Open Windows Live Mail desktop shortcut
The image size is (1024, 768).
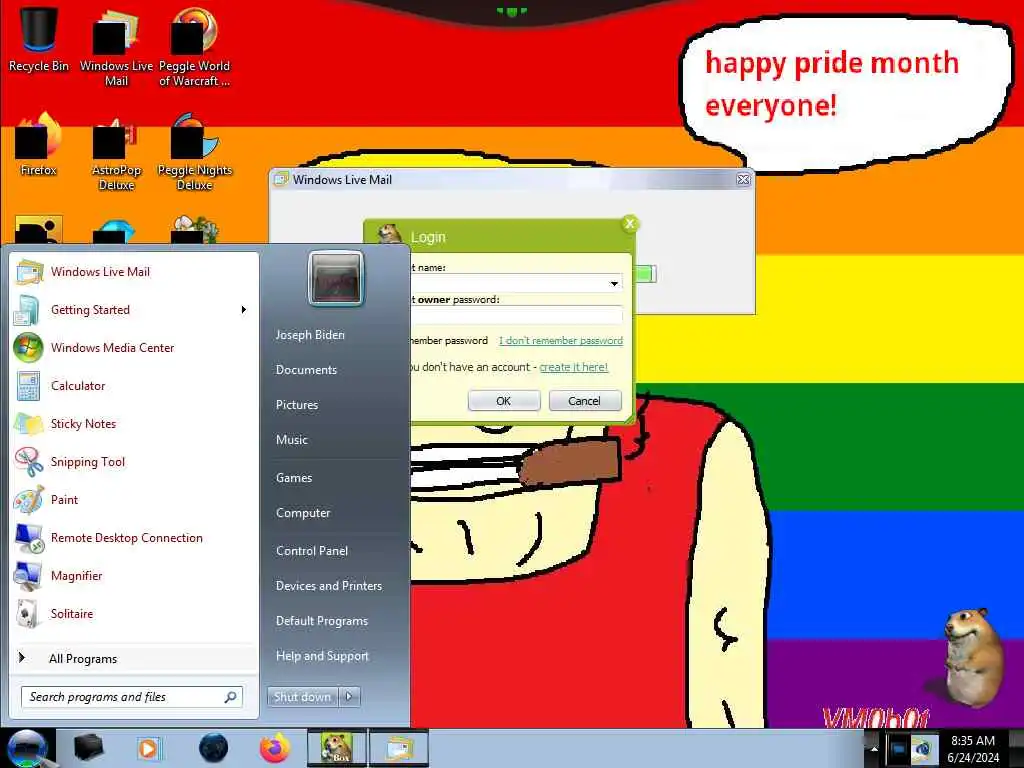pyautogui.click(x=116, y=47)
